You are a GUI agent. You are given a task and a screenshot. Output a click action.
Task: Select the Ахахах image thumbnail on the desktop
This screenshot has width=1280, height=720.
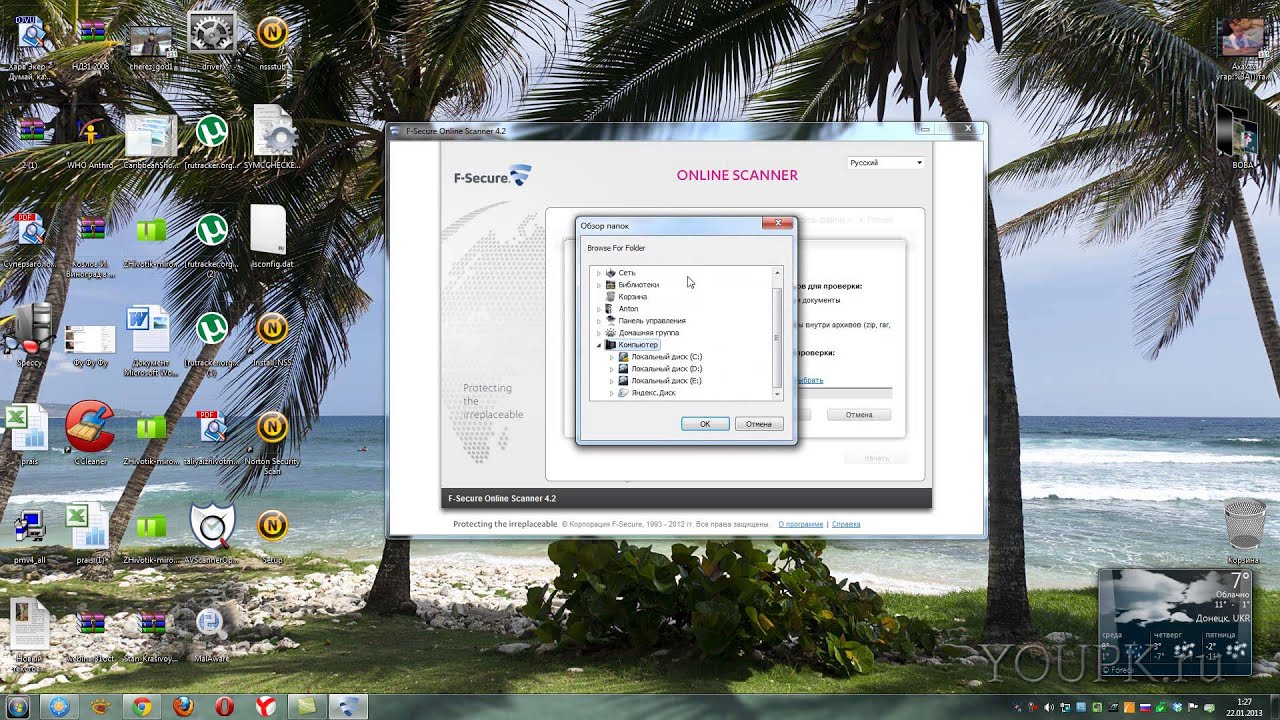tap(1242, 48)
